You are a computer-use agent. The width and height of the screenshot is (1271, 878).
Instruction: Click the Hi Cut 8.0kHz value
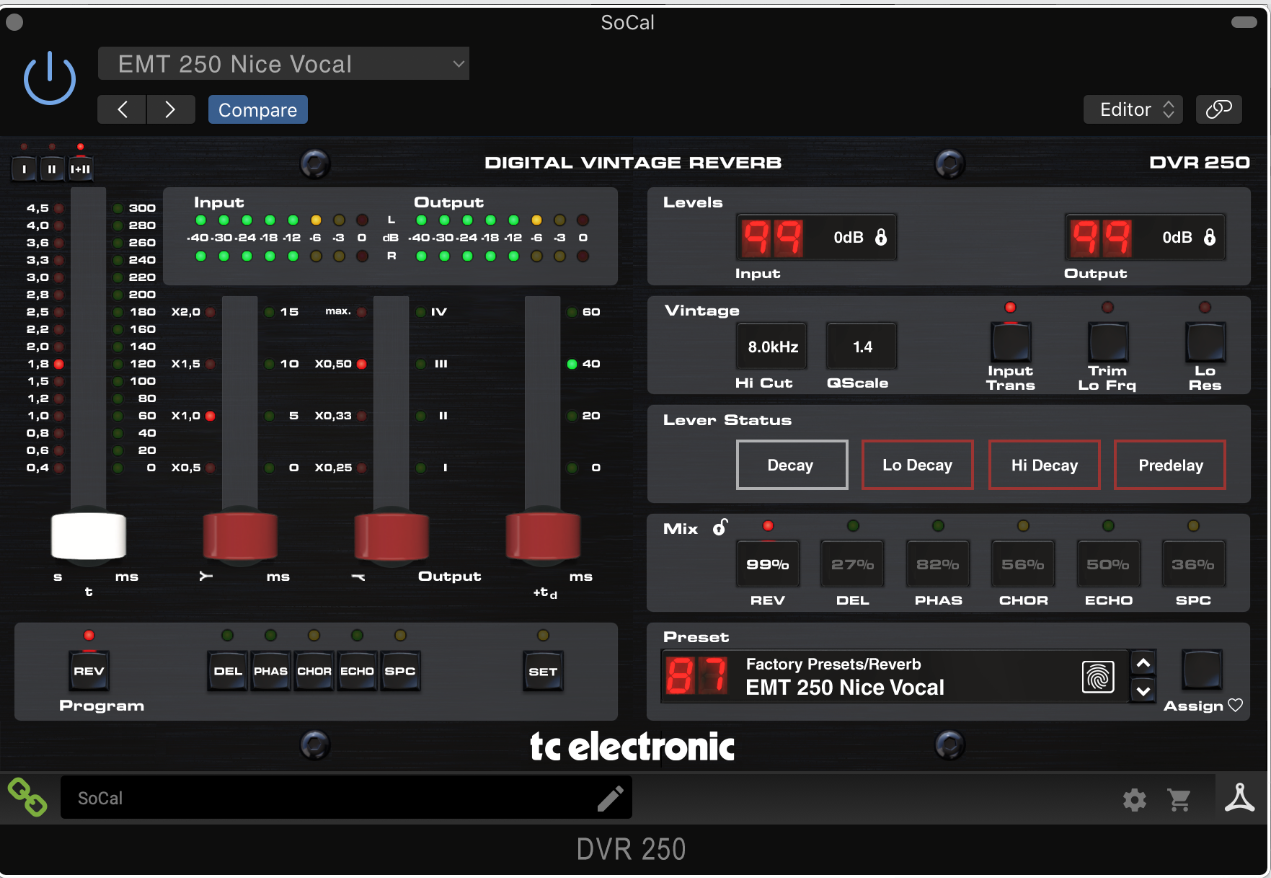(x=773, y=347)
